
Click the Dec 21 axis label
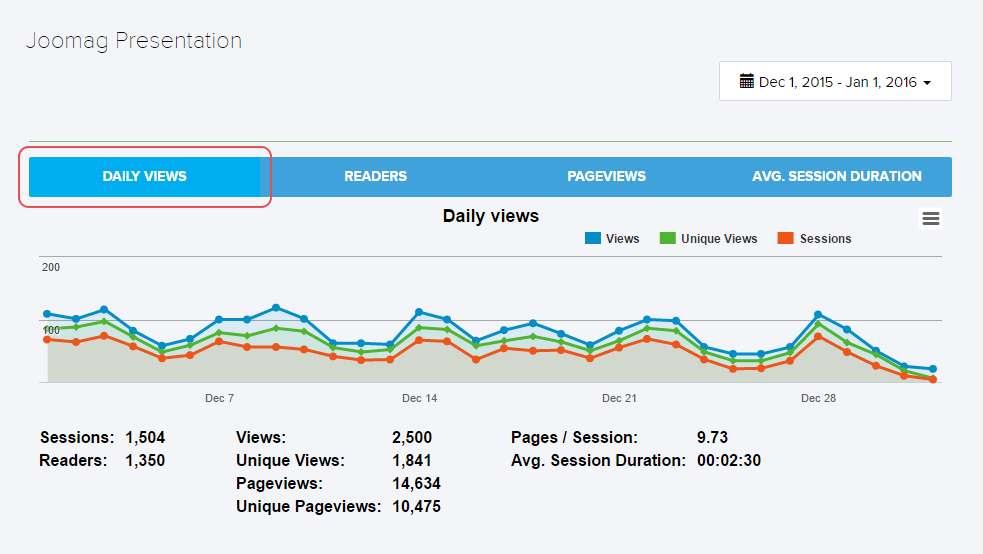click(x=619, y=398)
